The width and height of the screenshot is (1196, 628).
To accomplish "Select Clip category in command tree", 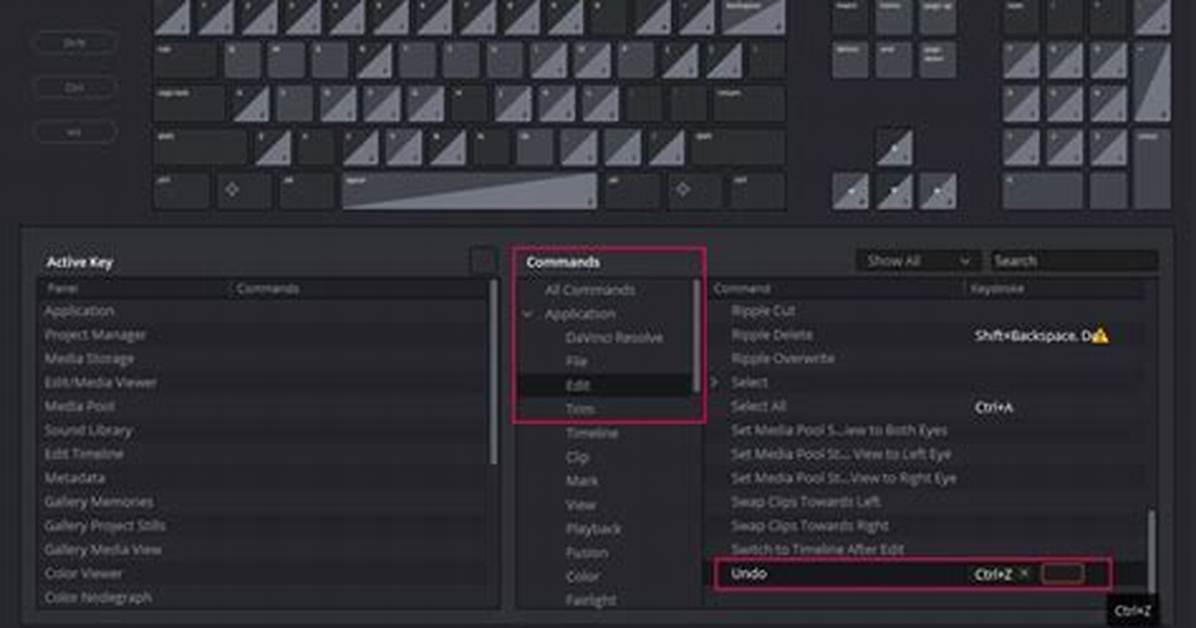I will pos(577,457).
